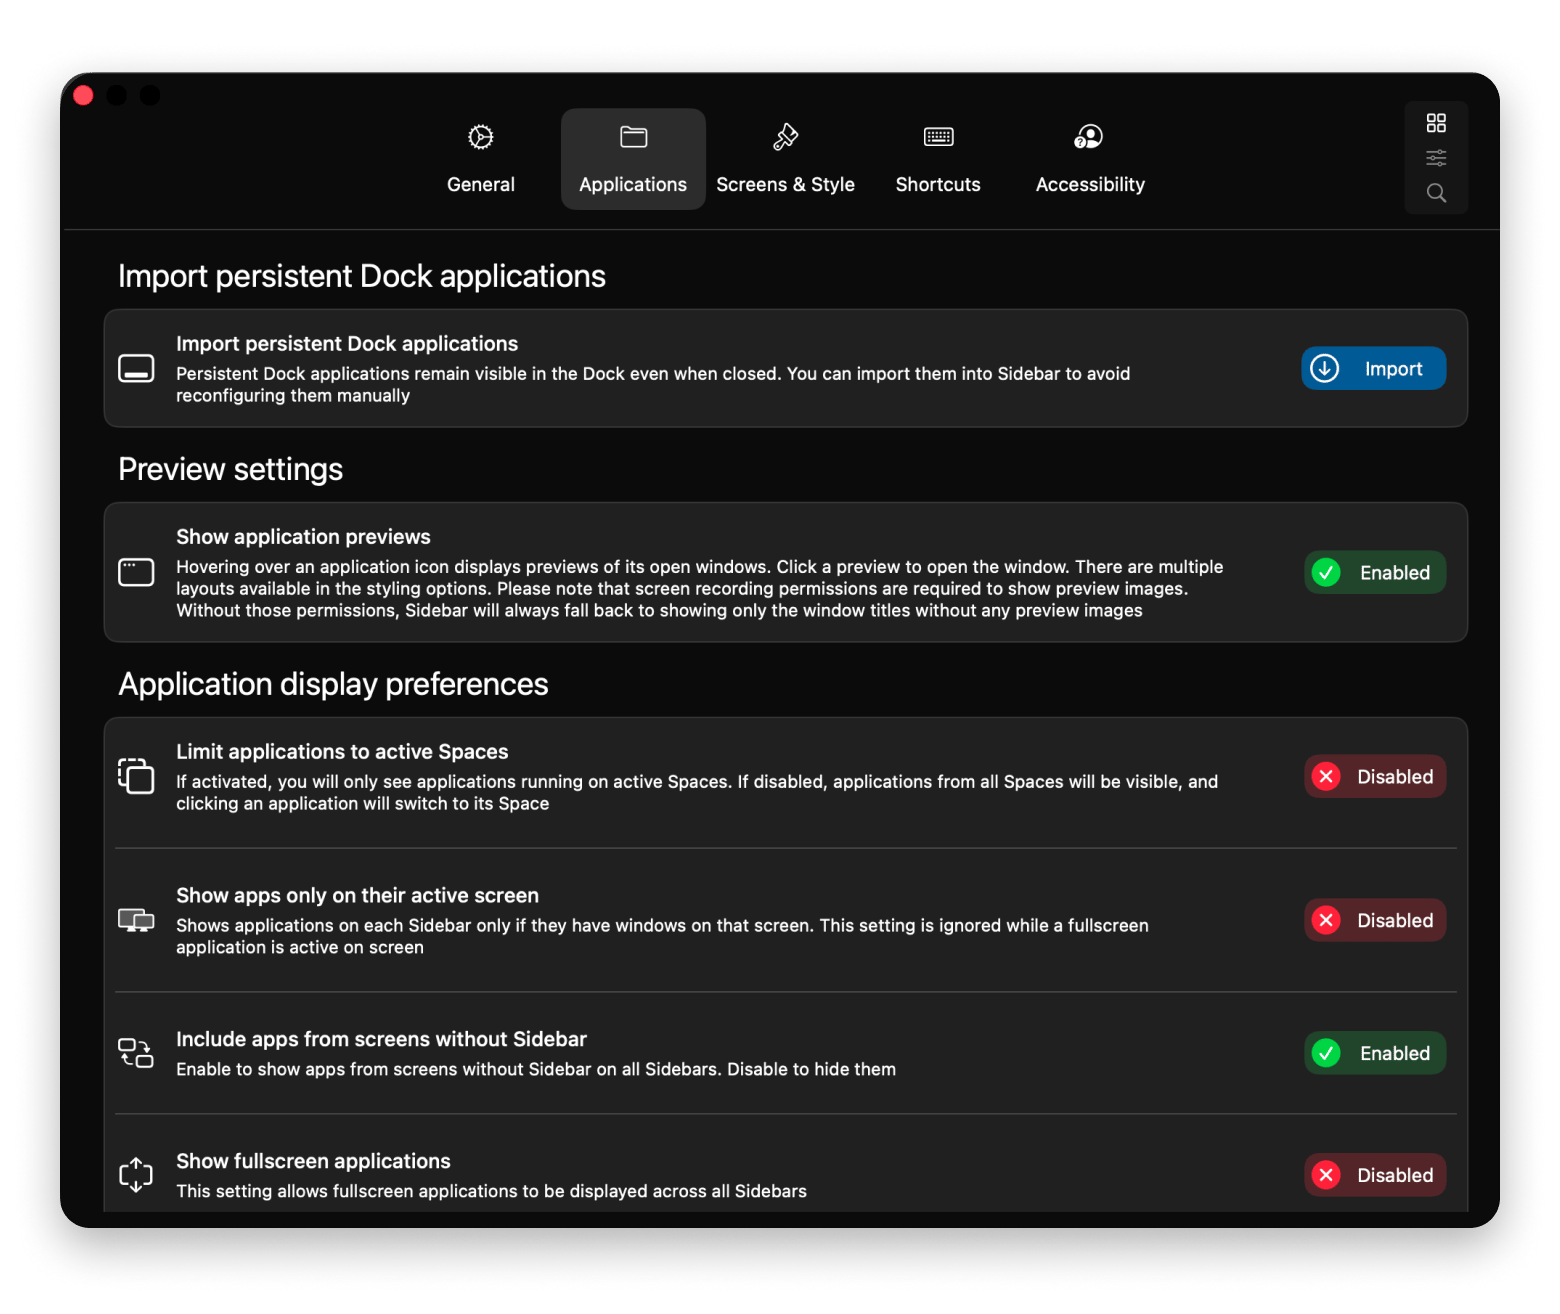Screen dimensions: 1560x1314
Task: Enable Limit applications to active Spaces
Action: point(1374,776)
